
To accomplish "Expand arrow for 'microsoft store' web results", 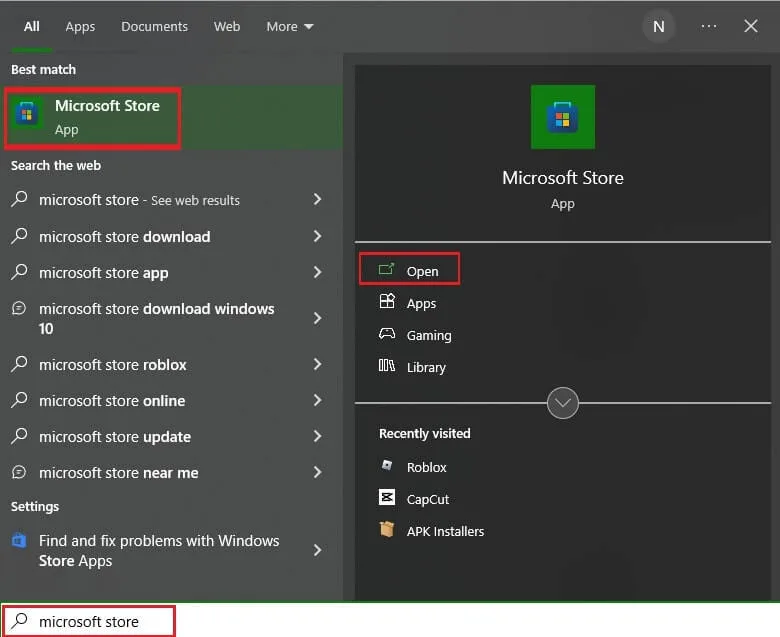I will [x=317, y=199].
